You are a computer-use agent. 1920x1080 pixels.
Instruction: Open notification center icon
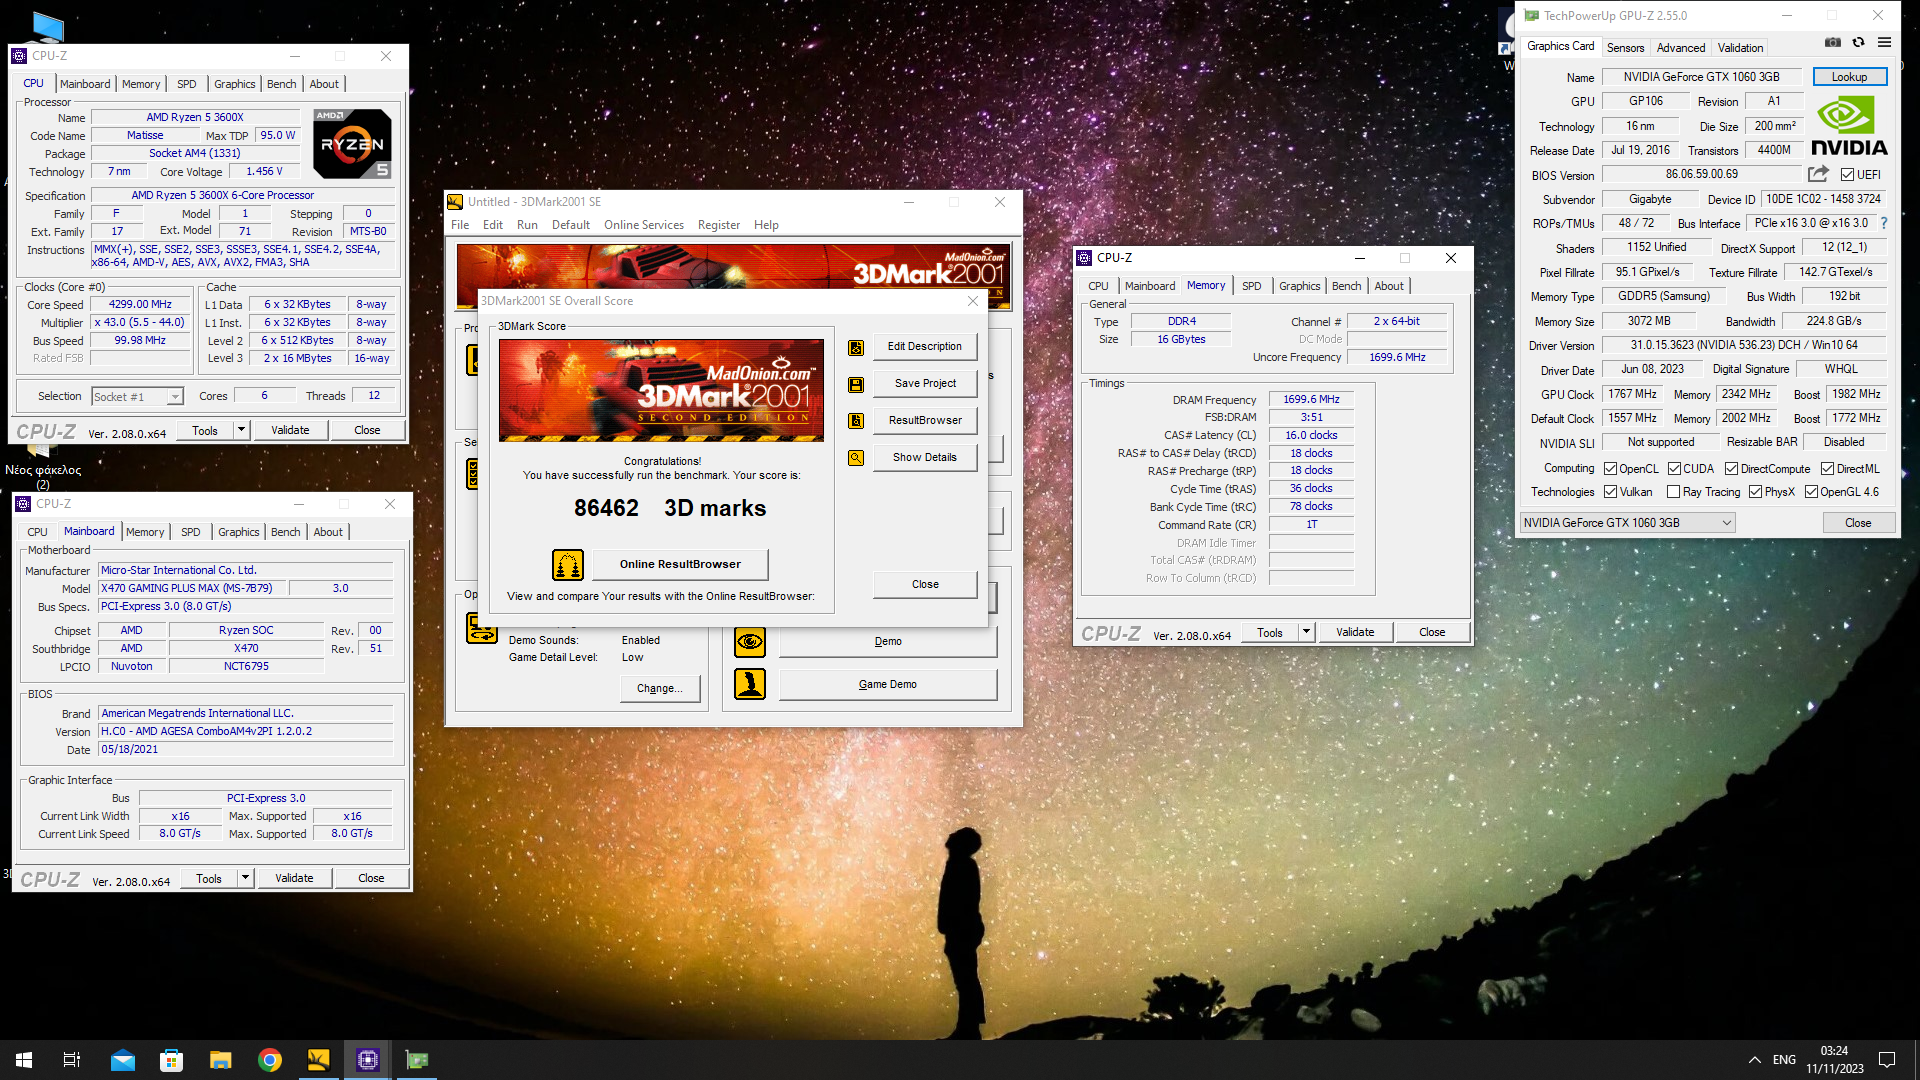[1887, 1060]
